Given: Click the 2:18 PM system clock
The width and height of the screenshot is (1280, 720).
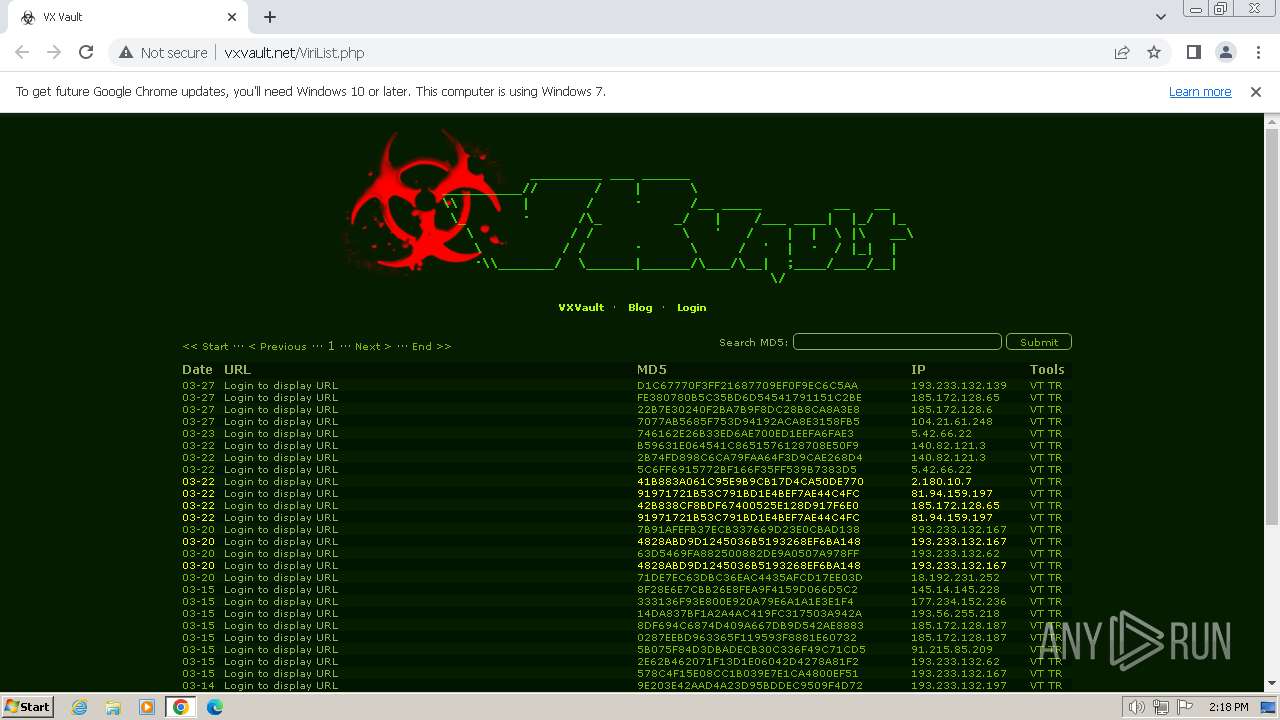Looking at the screenshot, I should (x=1229, y=707).
